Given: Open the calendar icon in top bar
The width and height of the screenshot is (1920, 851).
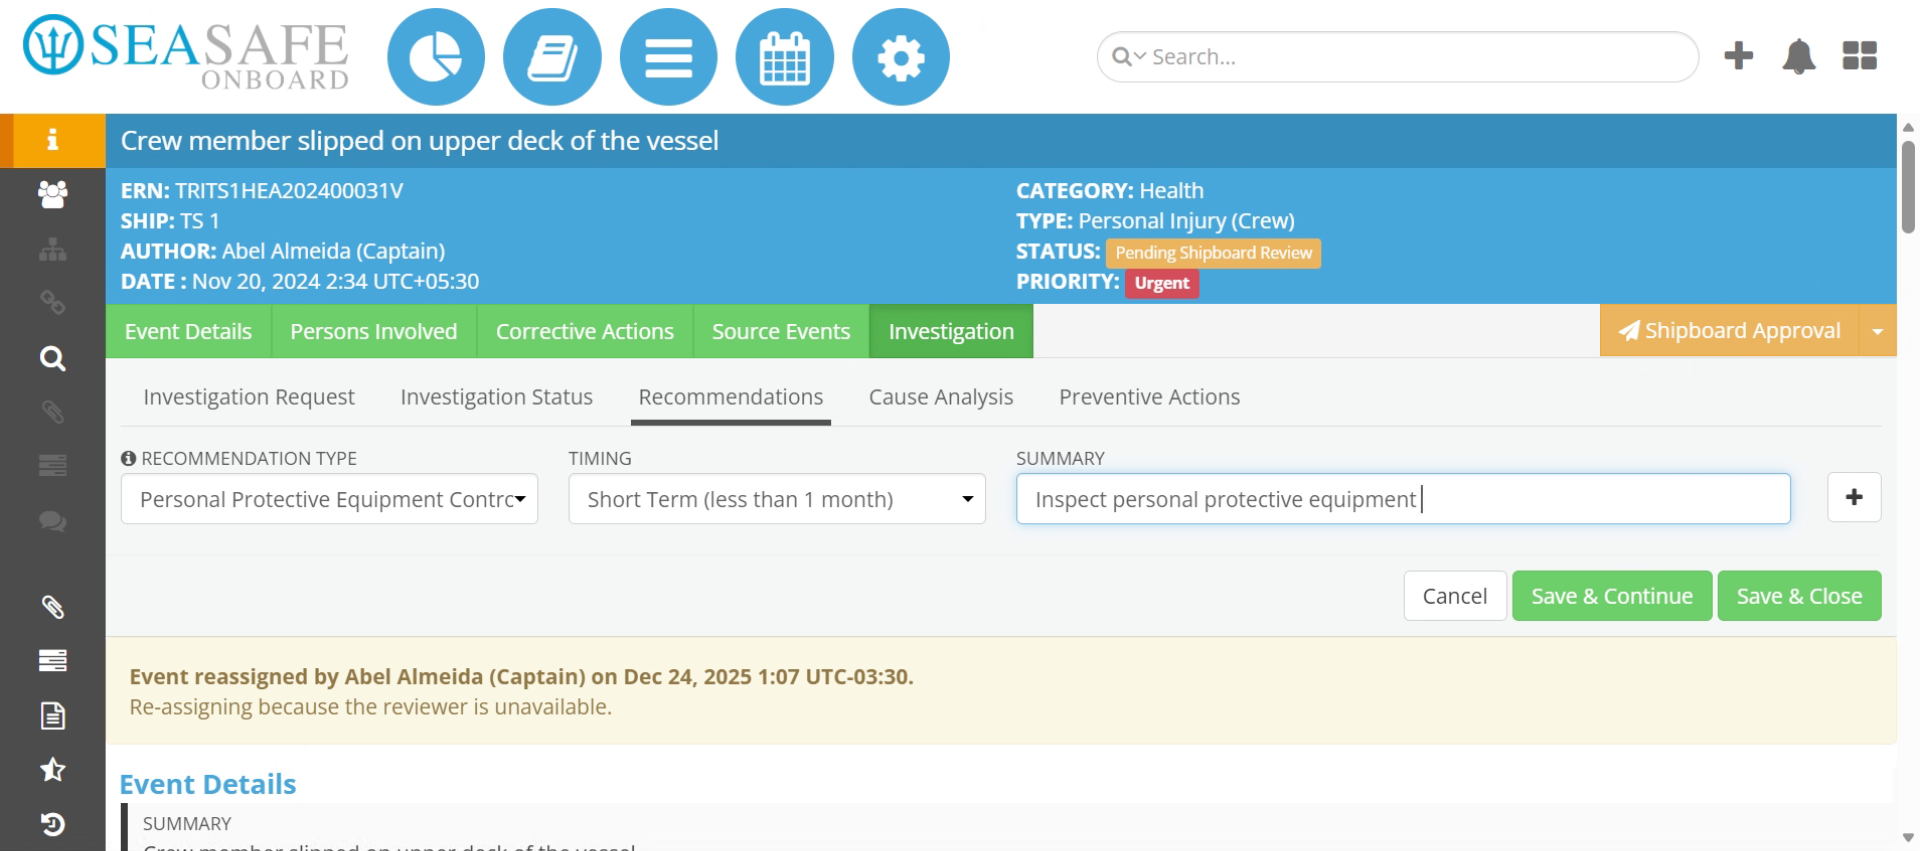Looking at the screenshot, I should 784,57.
